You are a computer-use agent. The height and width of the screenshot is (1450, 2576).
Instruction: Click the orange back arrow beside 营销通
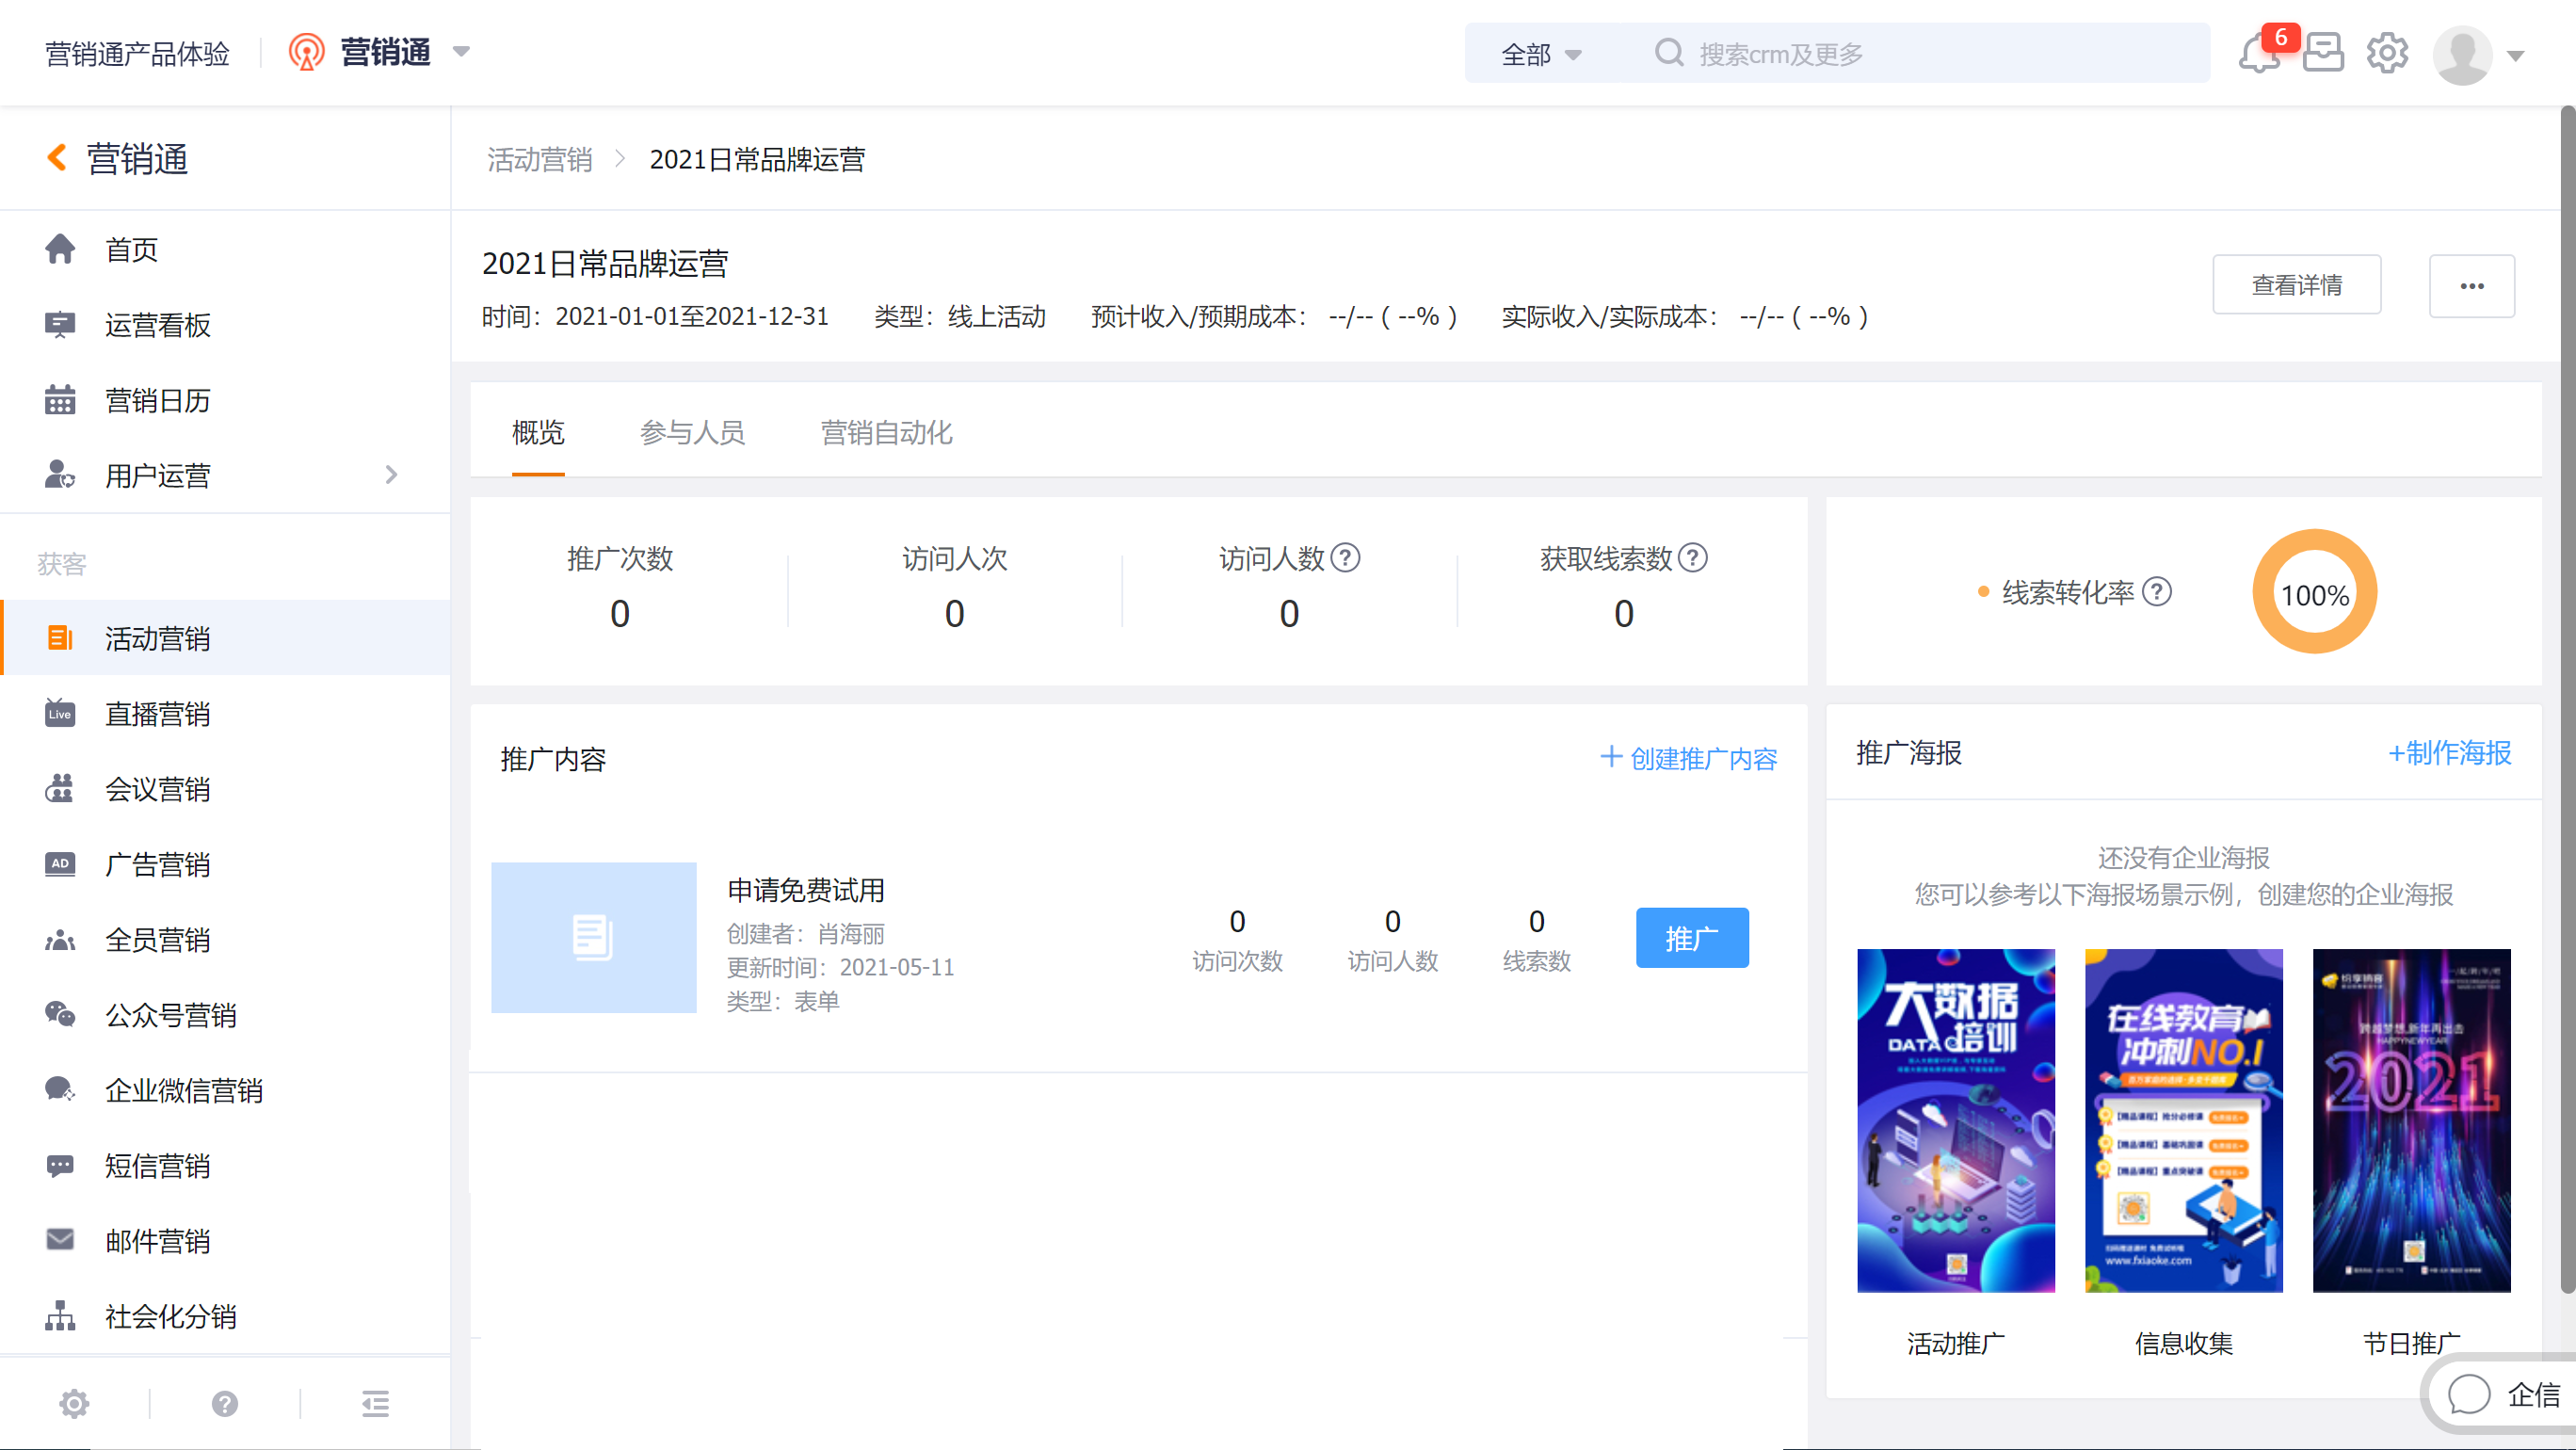click(57, 158)
